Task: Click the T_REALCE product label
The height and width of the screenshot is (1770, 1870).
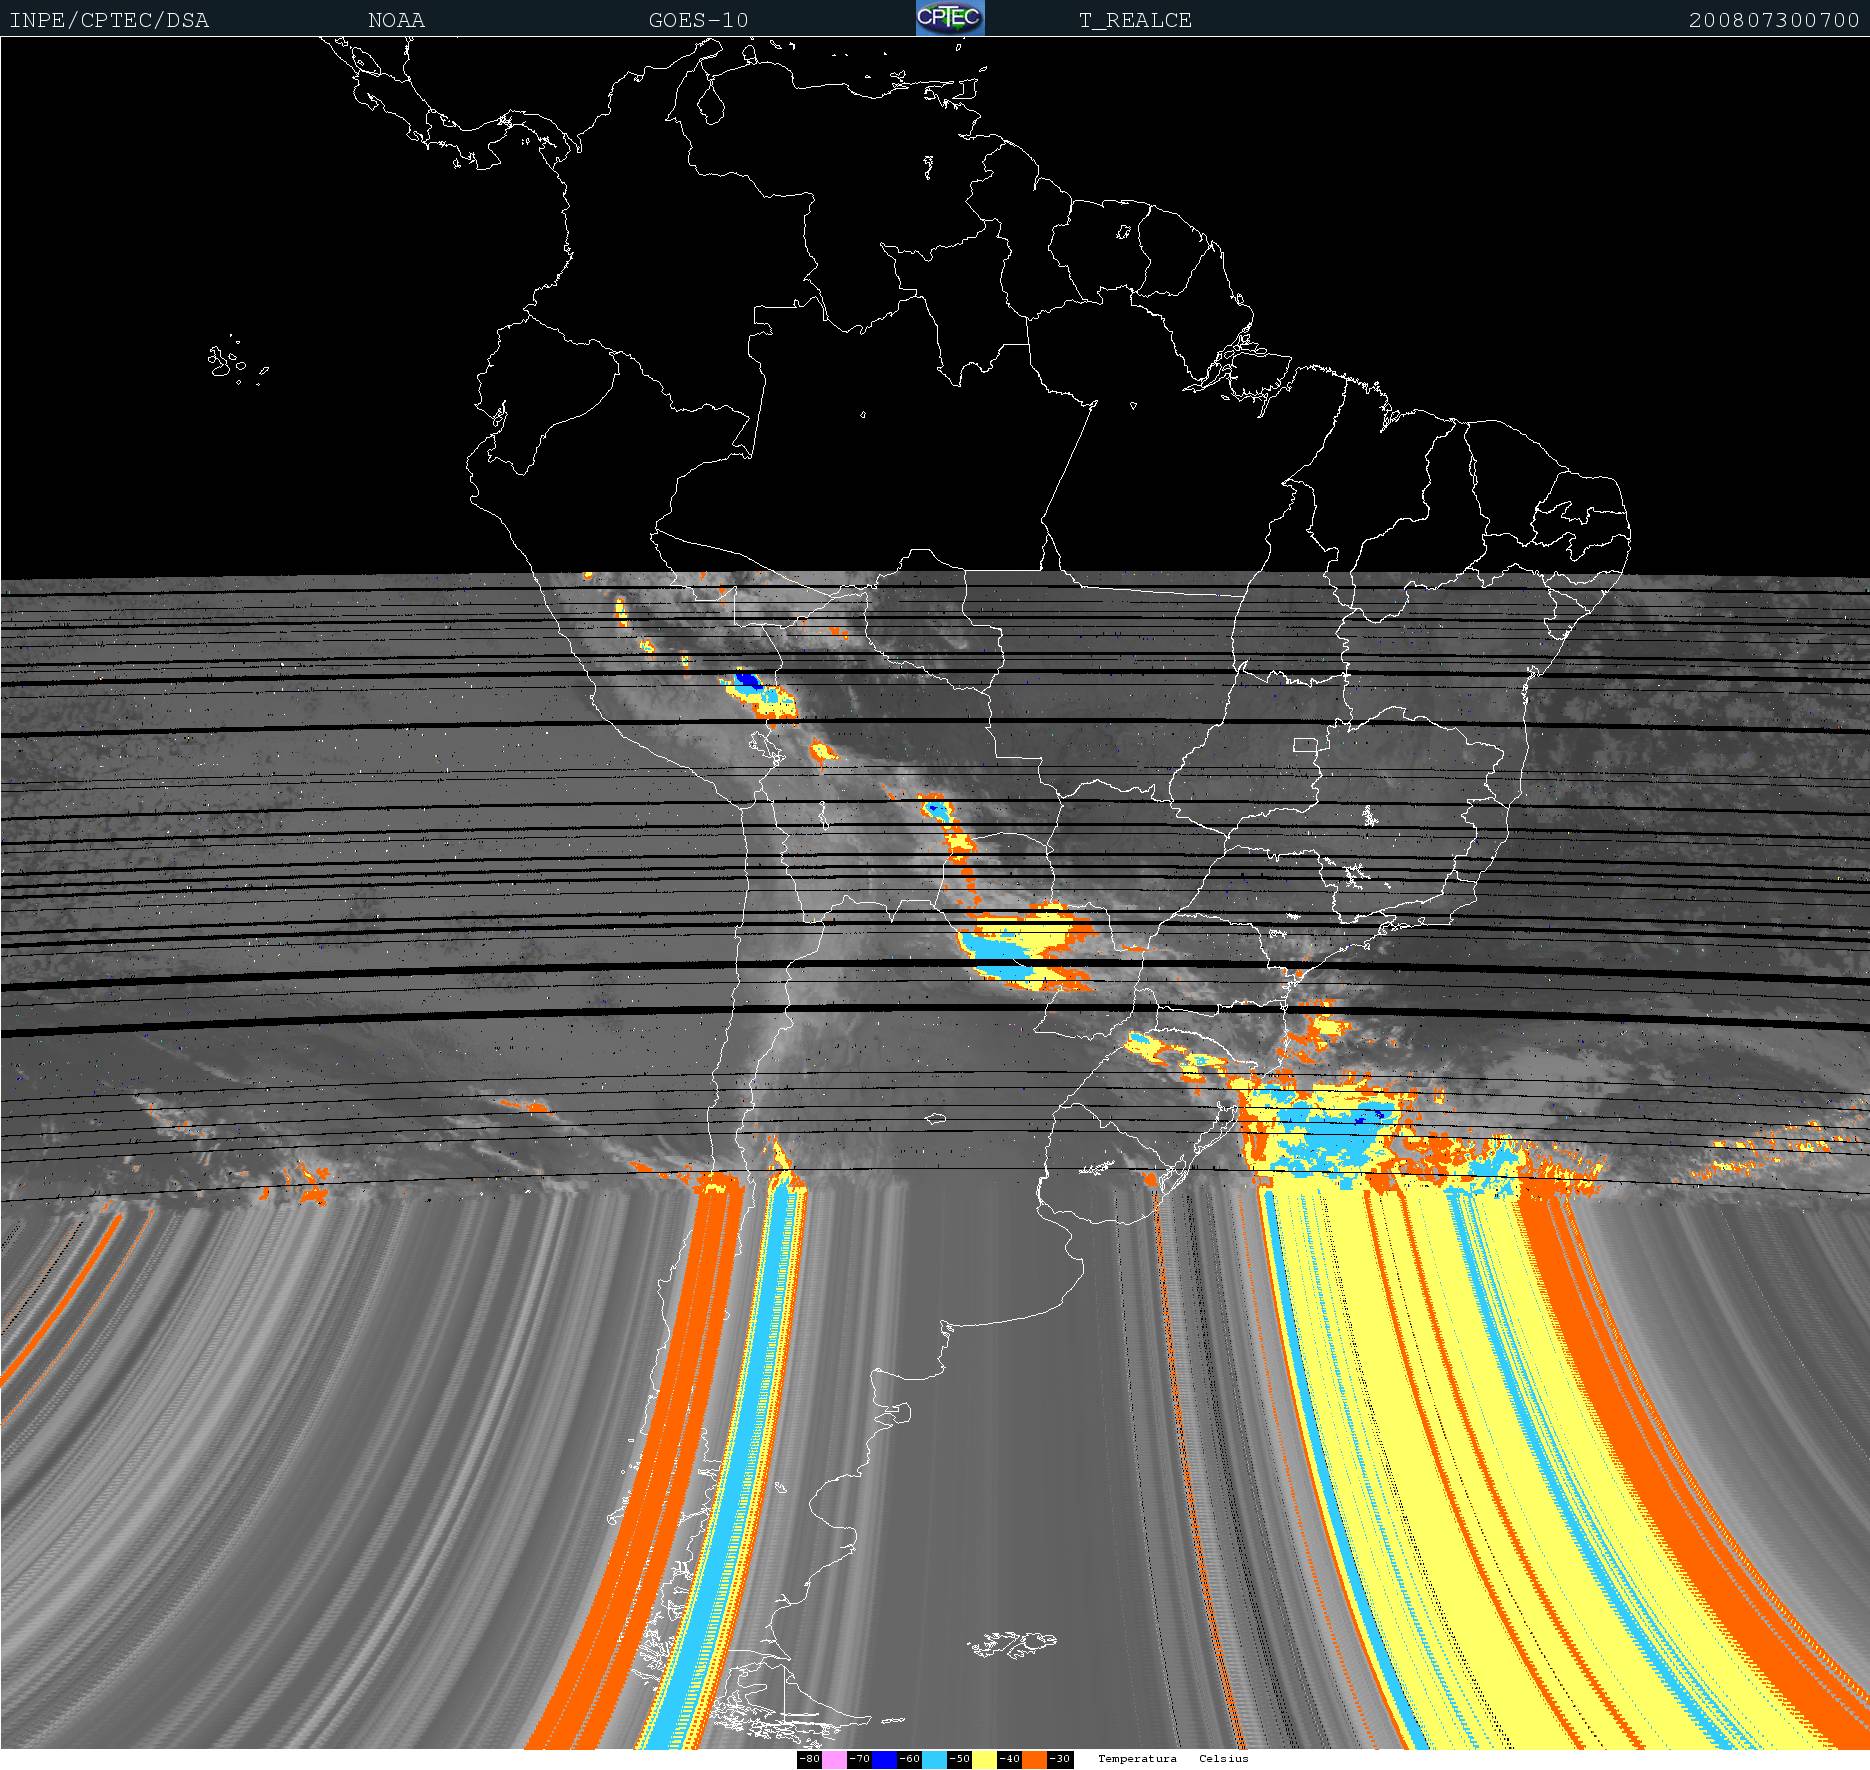Action: click(1135, 20)
